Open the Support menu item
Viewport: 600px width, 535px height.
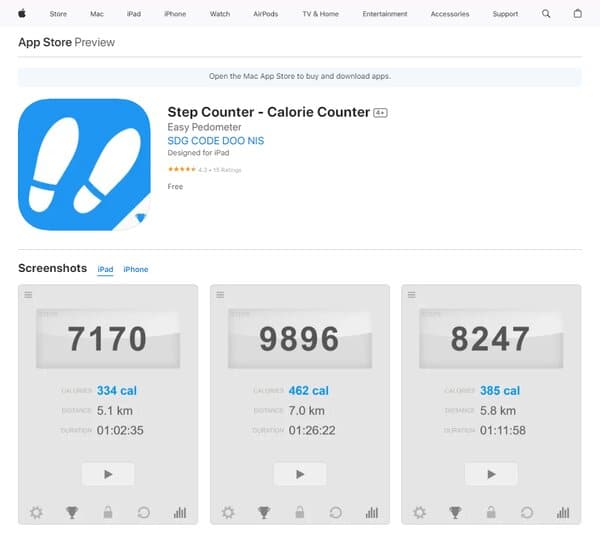point(505,14)
